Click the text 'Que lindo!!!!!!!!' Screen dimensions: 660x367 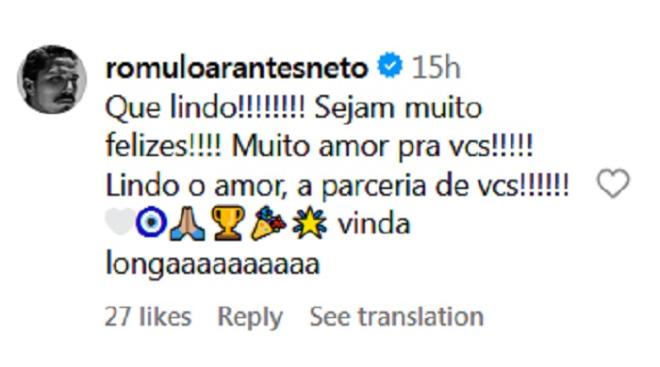[x=205, y=109]
